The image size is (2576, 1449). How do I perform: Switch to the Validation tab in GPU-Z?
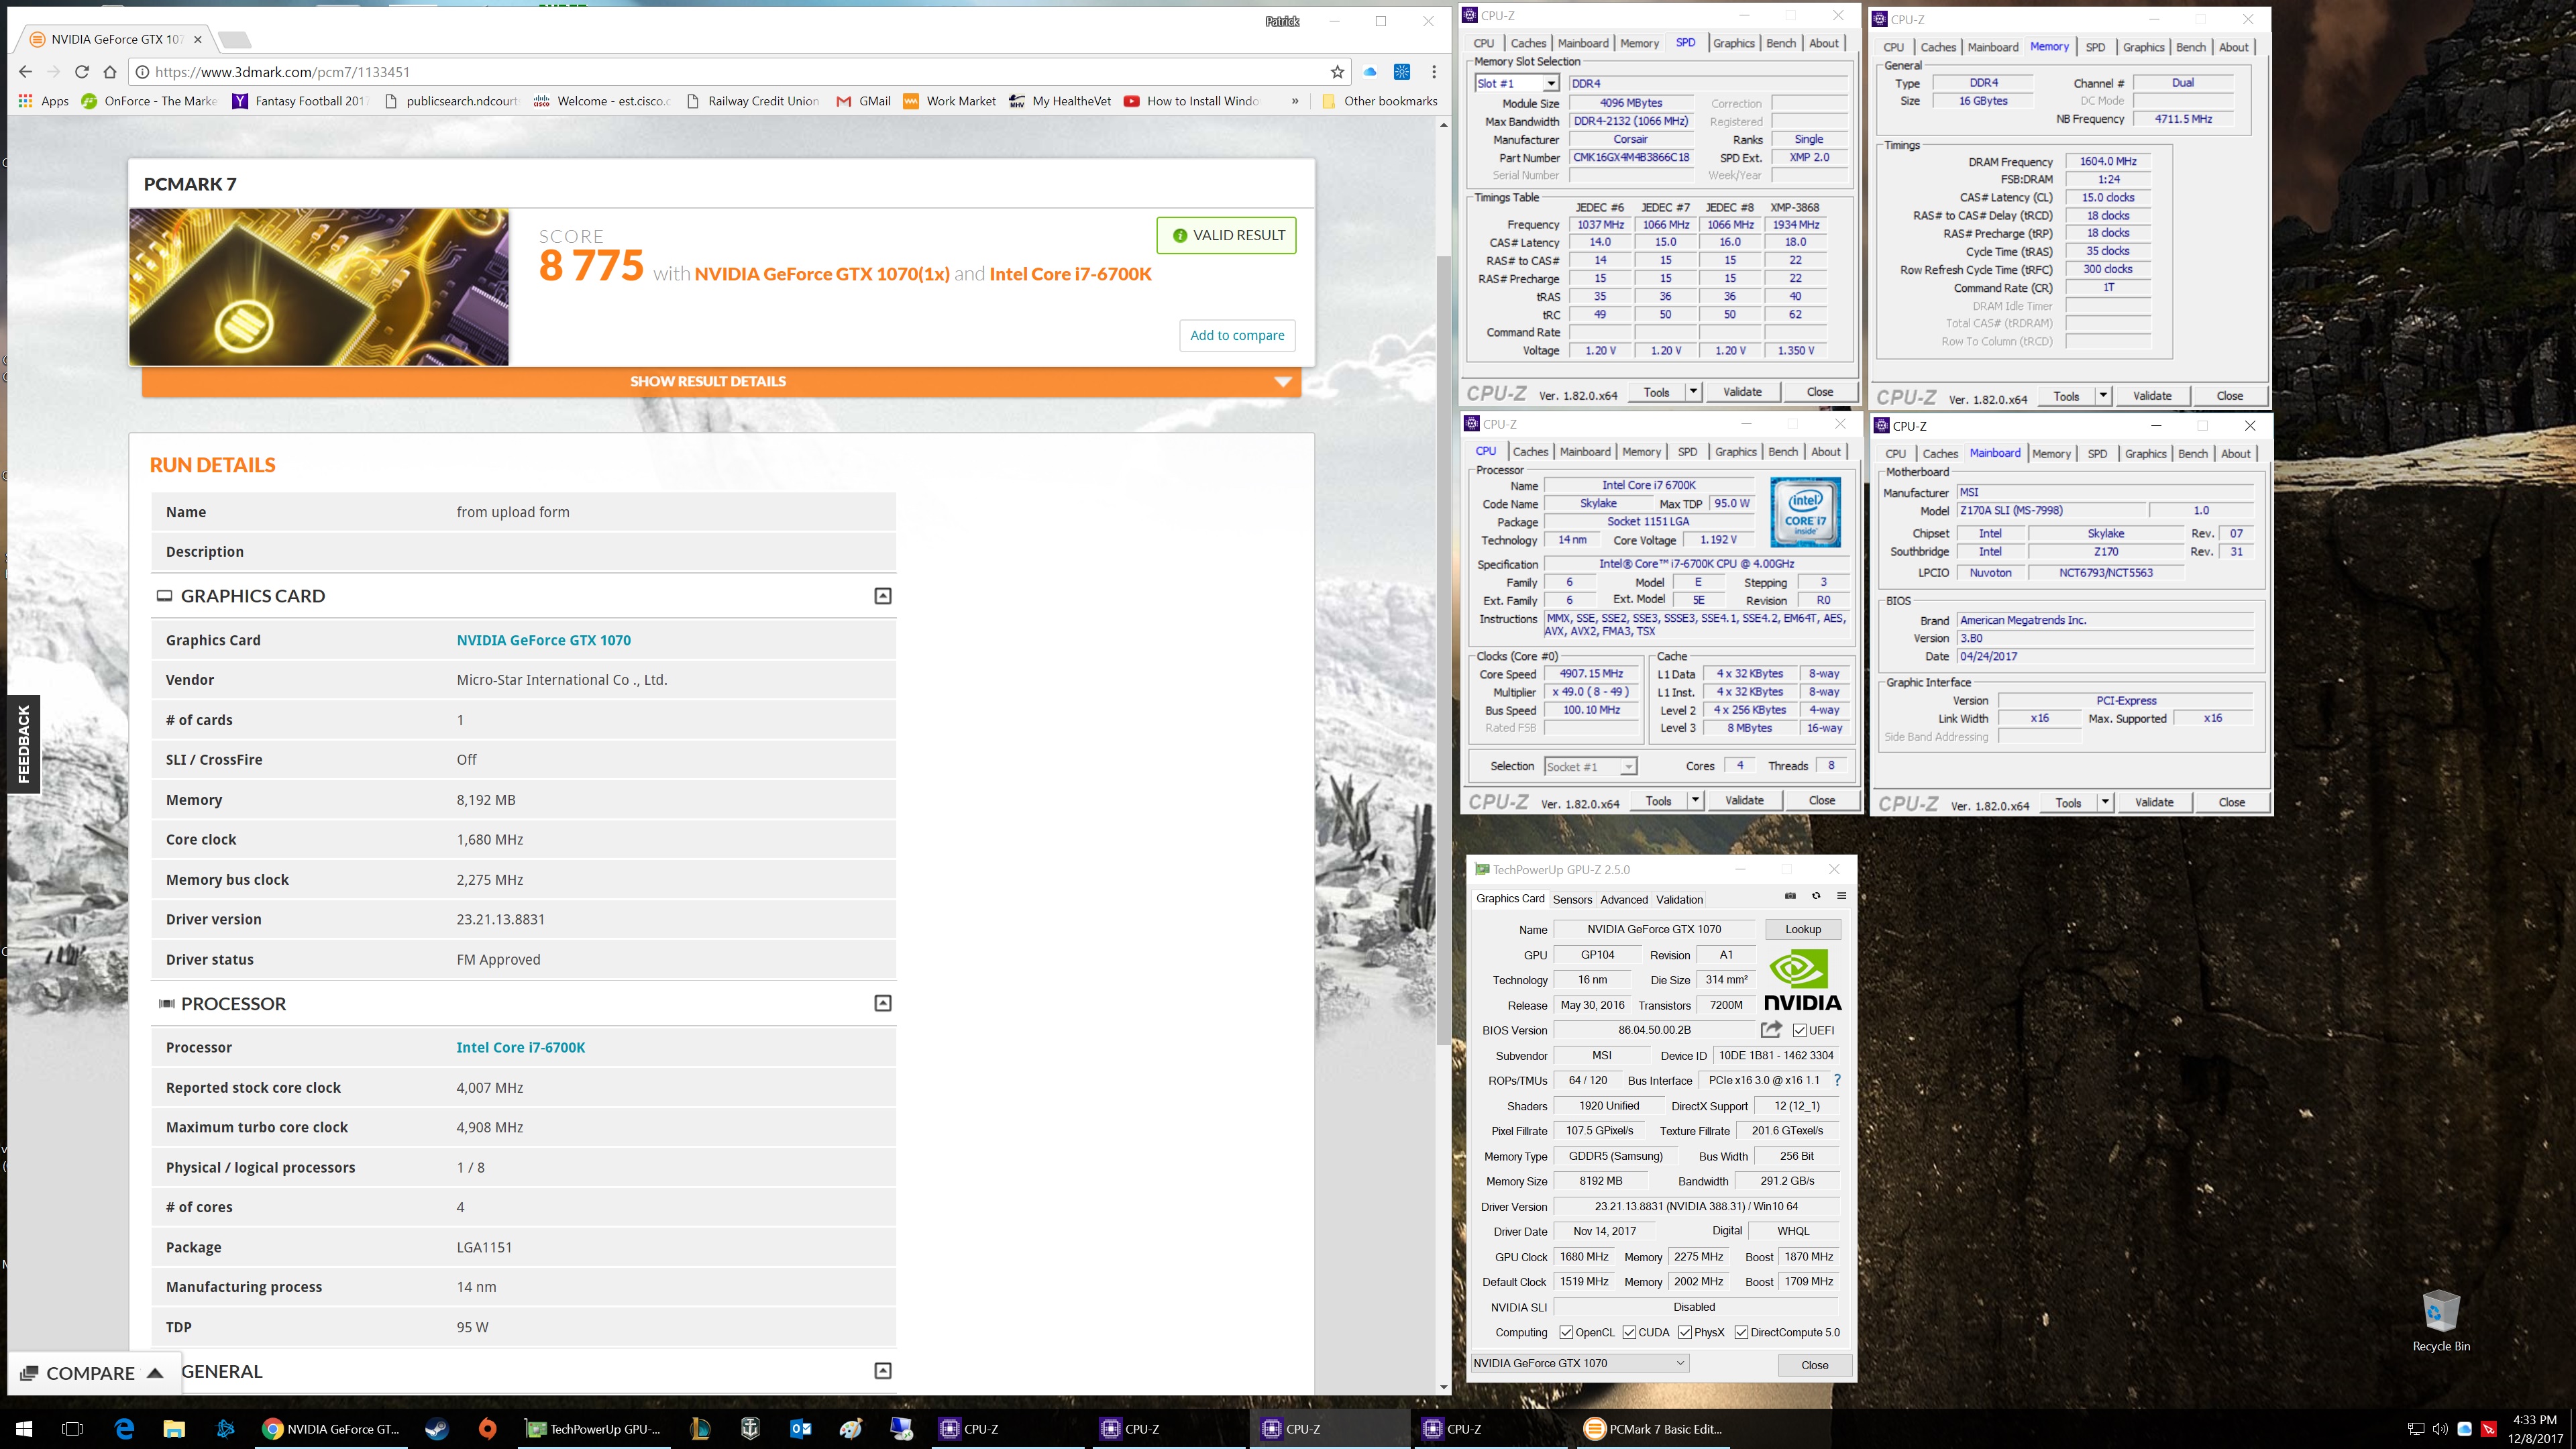tap(1680, 899)
